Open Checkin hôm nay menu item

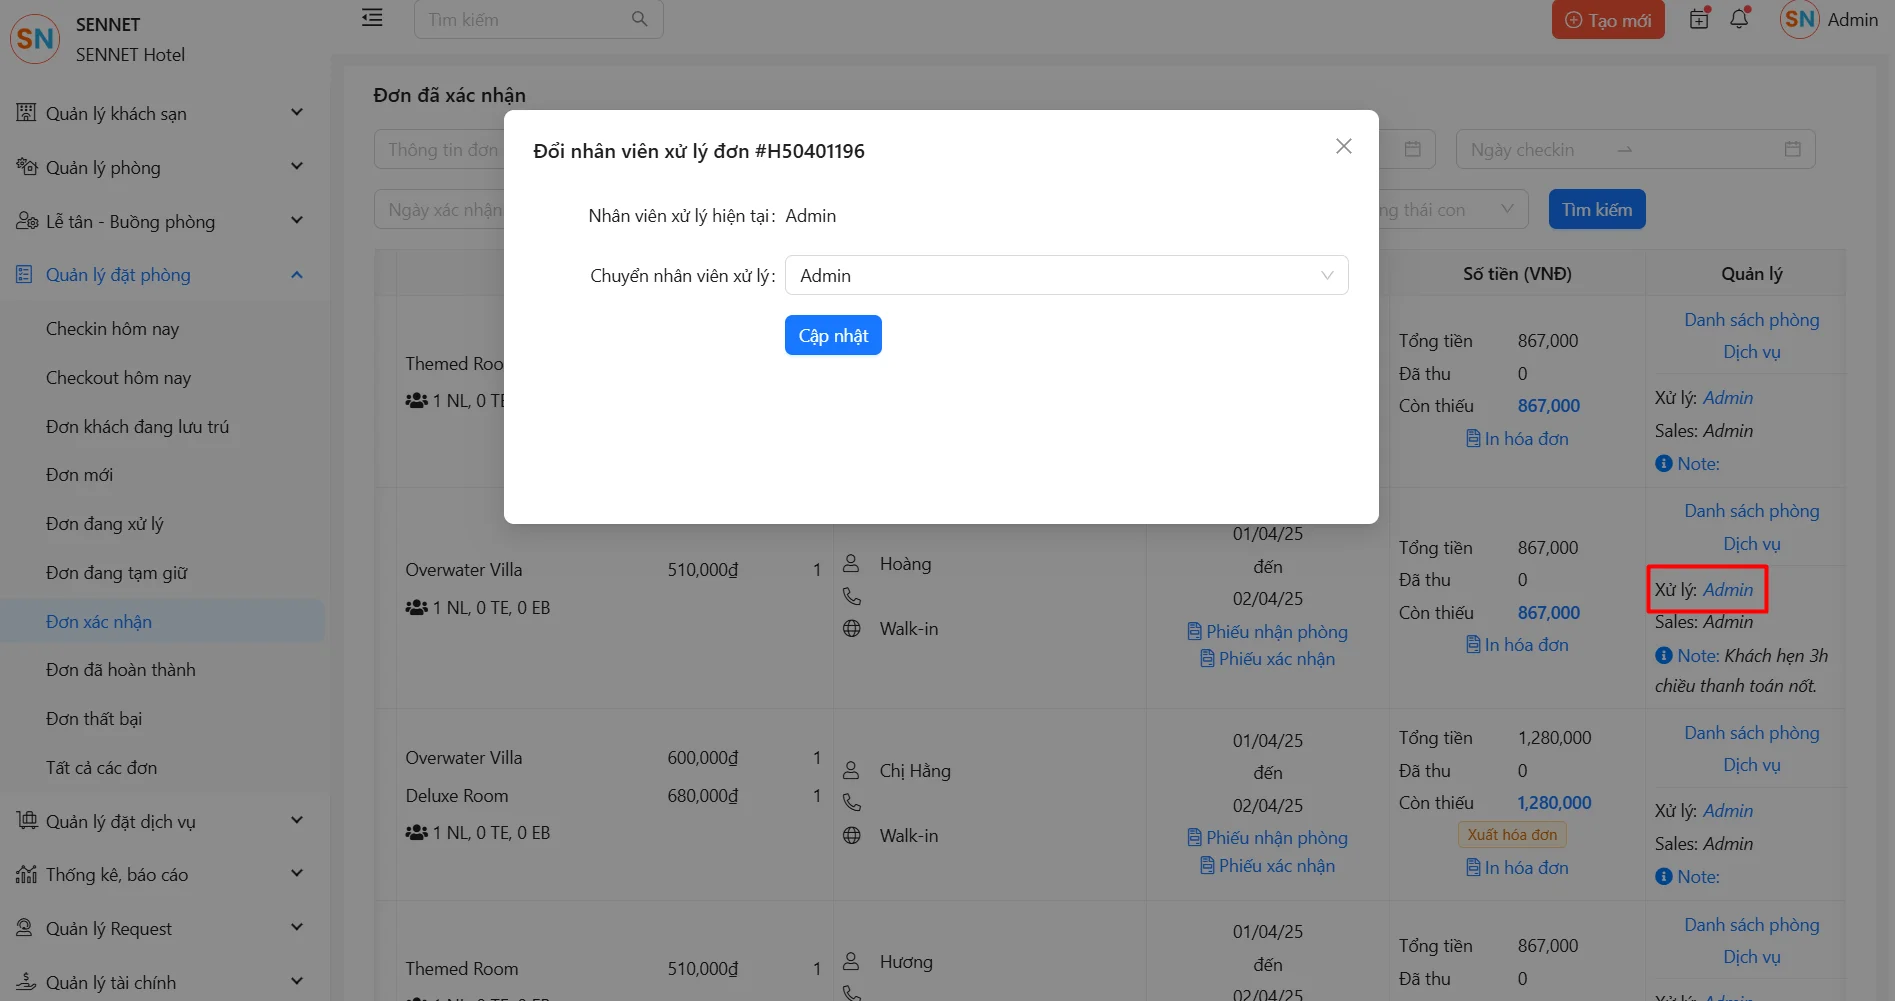pos(112,329)
